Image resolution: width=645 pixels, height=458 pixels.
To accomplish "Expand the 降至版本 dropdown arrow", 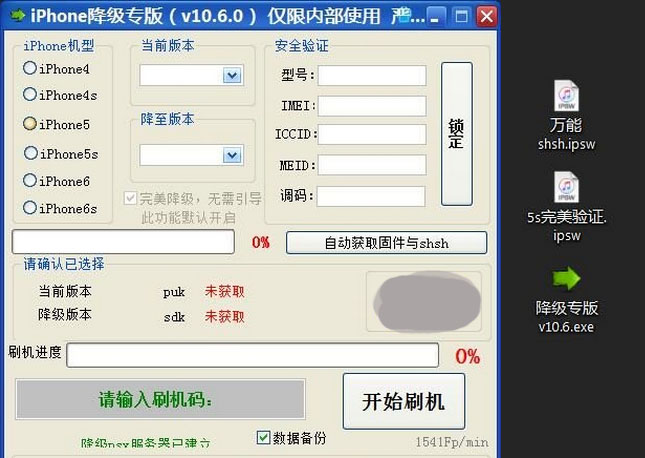I will click(x=232, y=155).
